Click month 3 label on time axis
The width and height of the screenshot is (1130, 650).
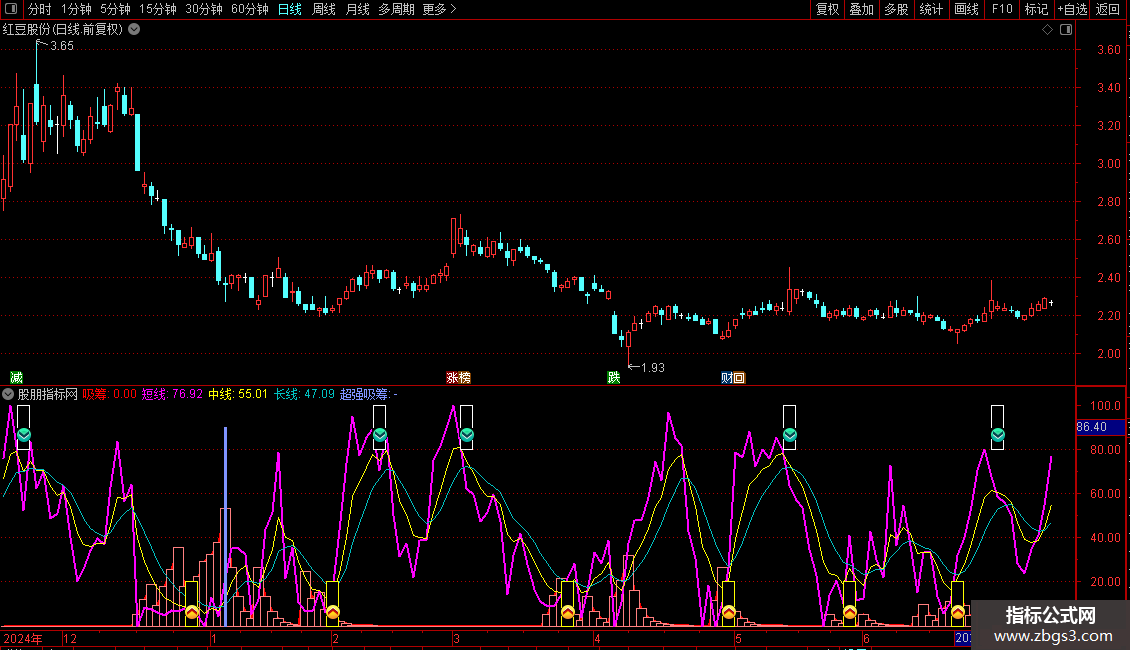click(x=456, y=638)
